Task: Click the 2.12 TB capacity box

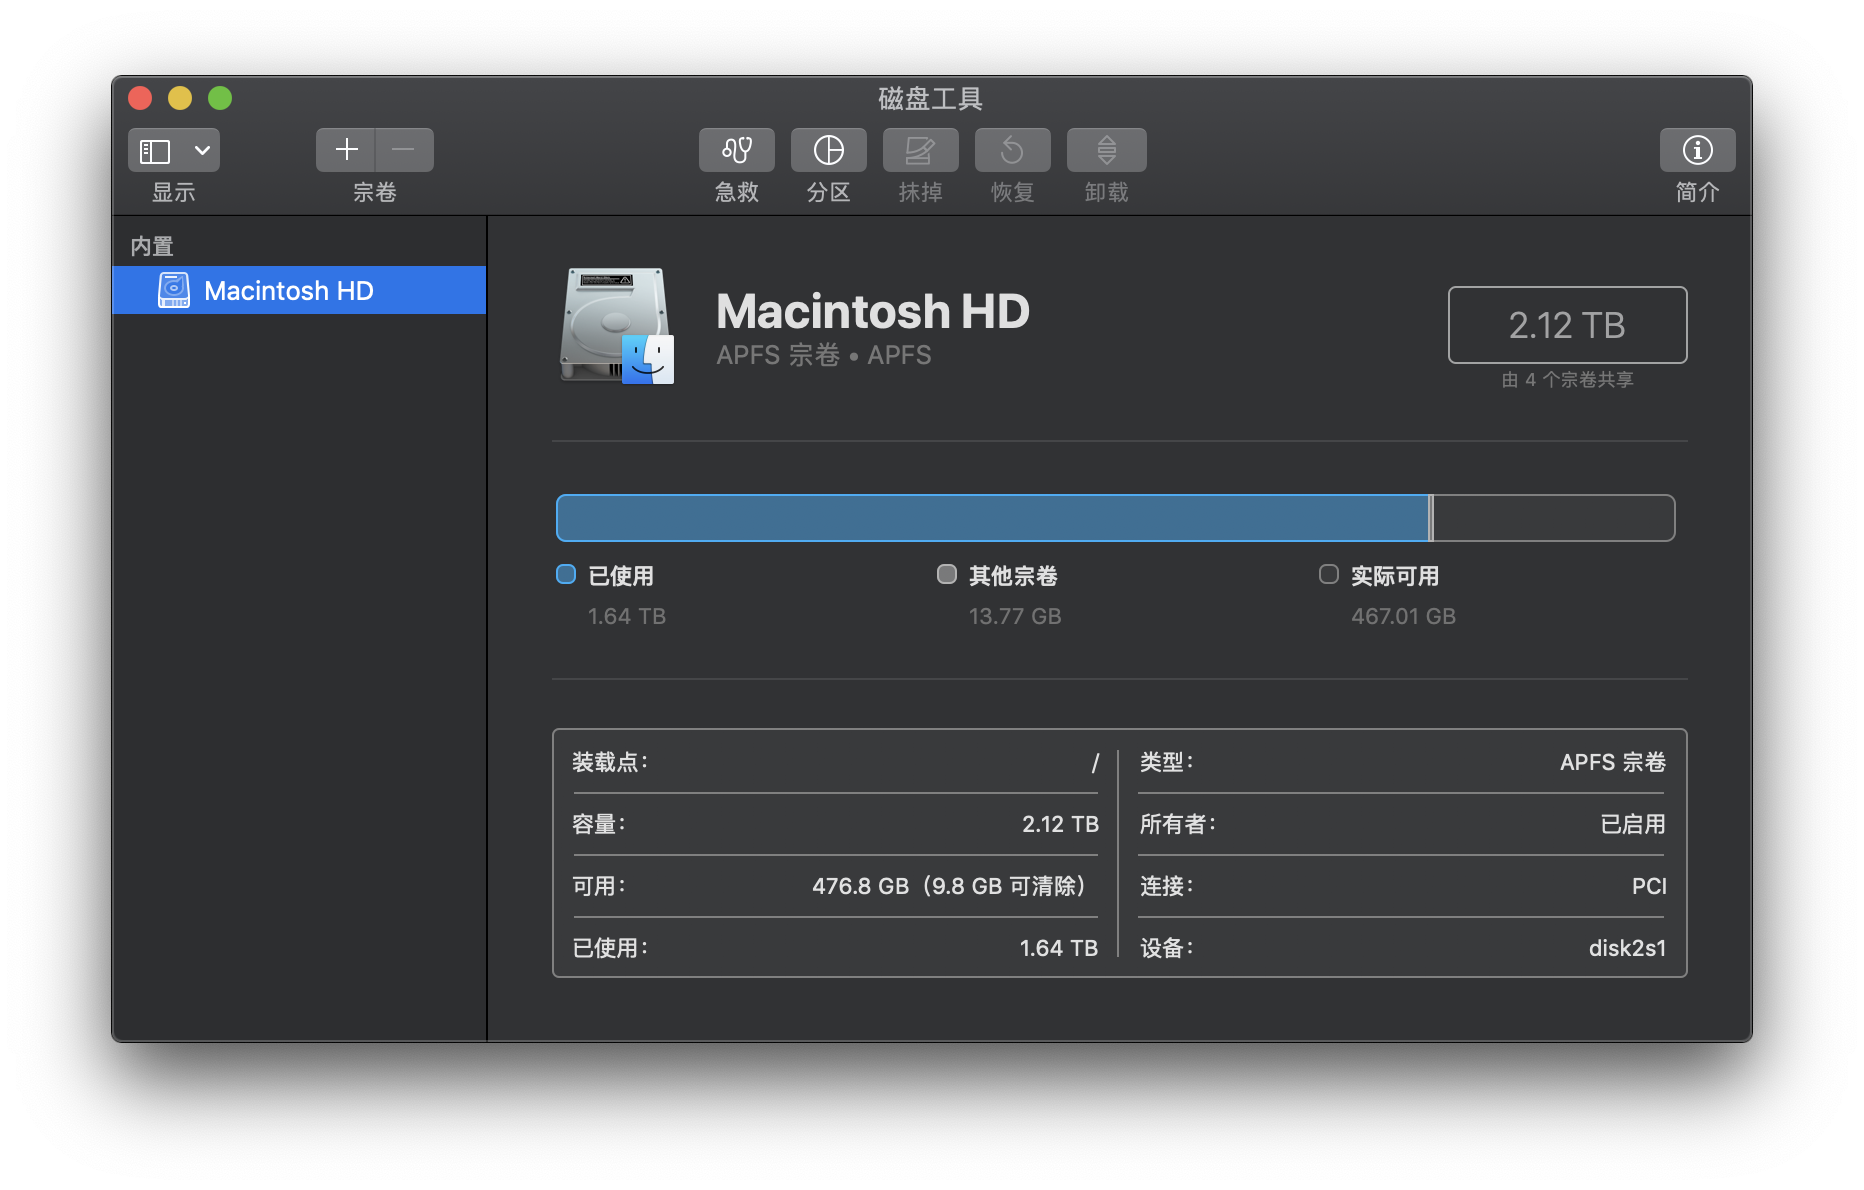Action: pos(1567,325)
